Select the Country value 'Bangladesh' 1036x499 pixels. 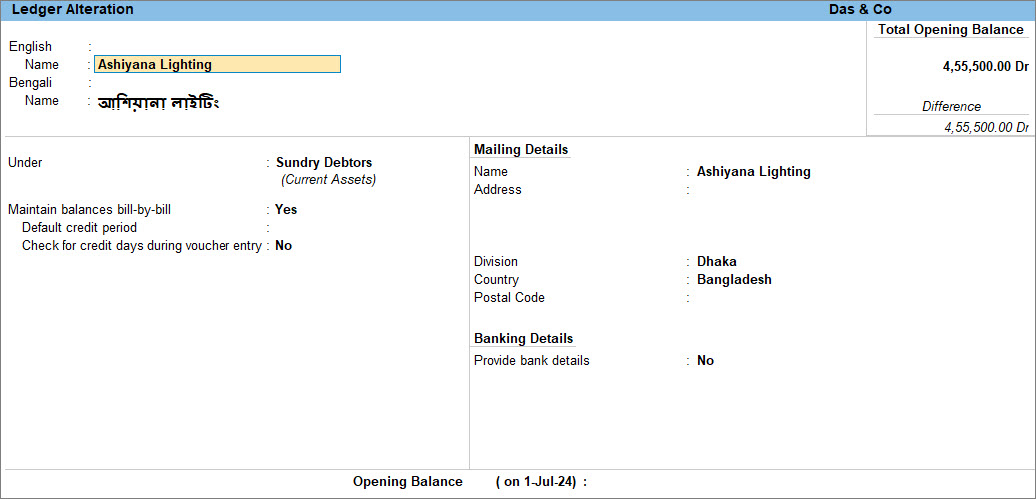734,279
